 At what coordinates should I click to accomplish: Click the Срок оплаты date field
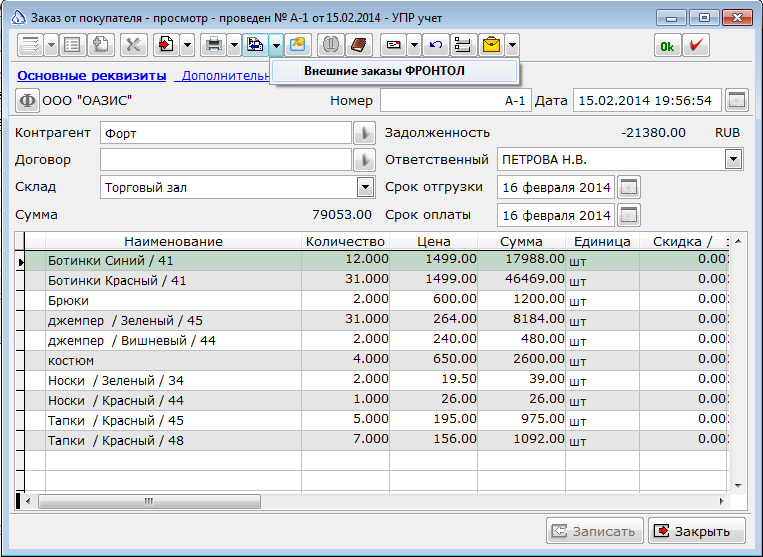click(556, 215)
